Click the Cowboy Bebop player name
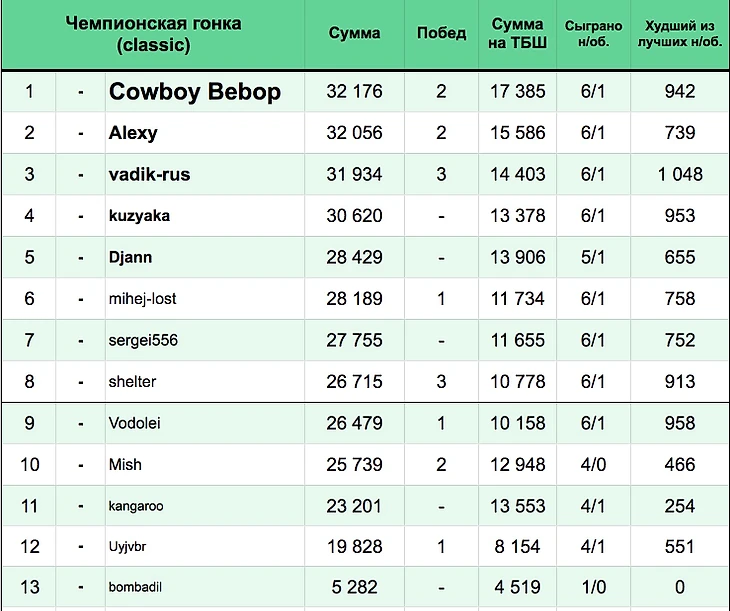The height and width of the screenshot is (611, 730). coord(195,92)
